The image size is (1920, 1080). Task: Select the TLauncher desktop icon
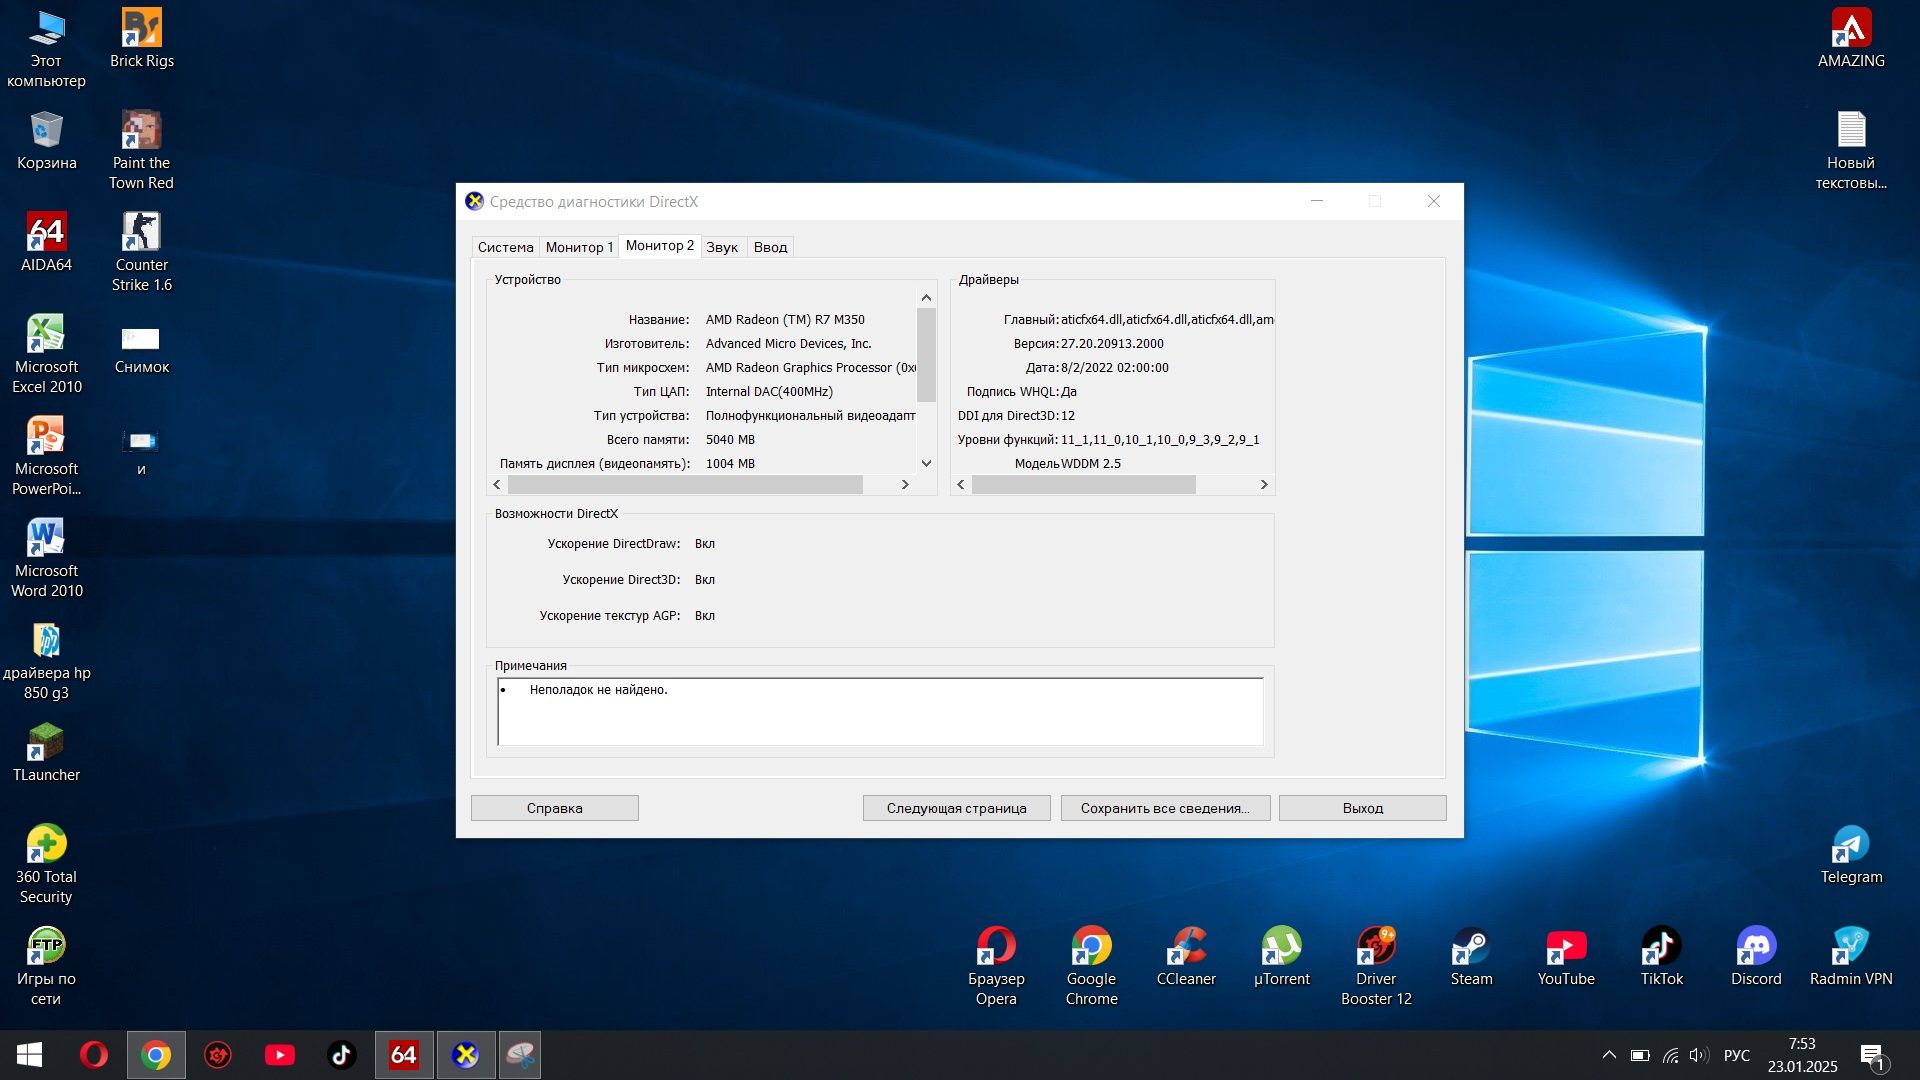point(46,752)
